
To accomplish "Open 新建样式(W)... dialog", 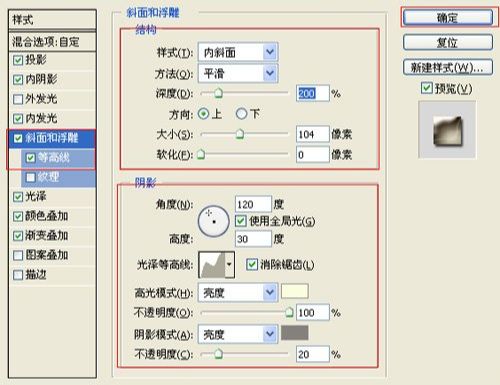I will 448,68.
